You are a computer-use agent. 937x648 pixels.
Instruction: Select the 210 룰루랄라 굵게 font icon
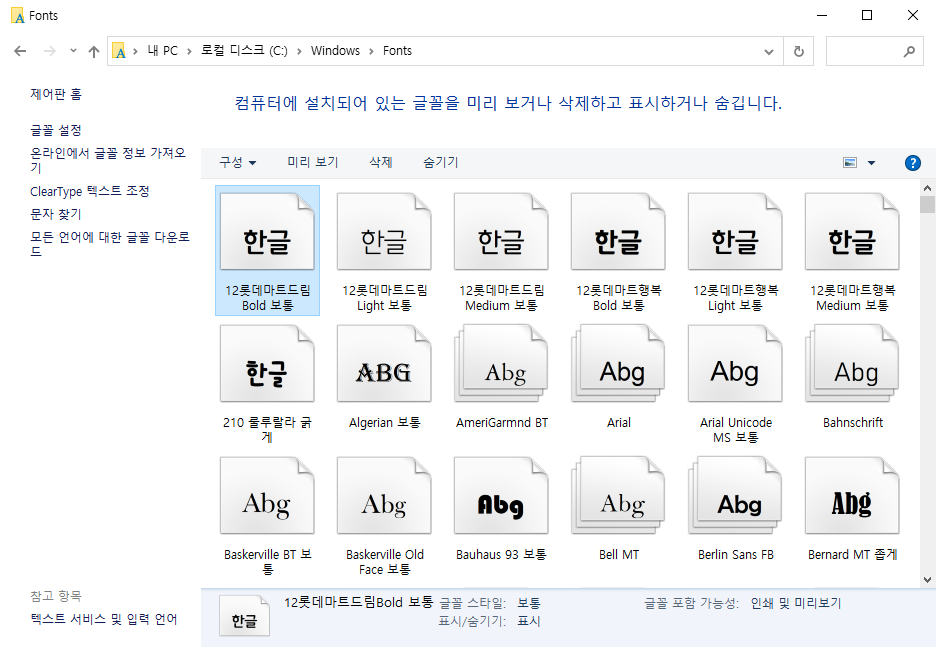(x=267, y=363)
